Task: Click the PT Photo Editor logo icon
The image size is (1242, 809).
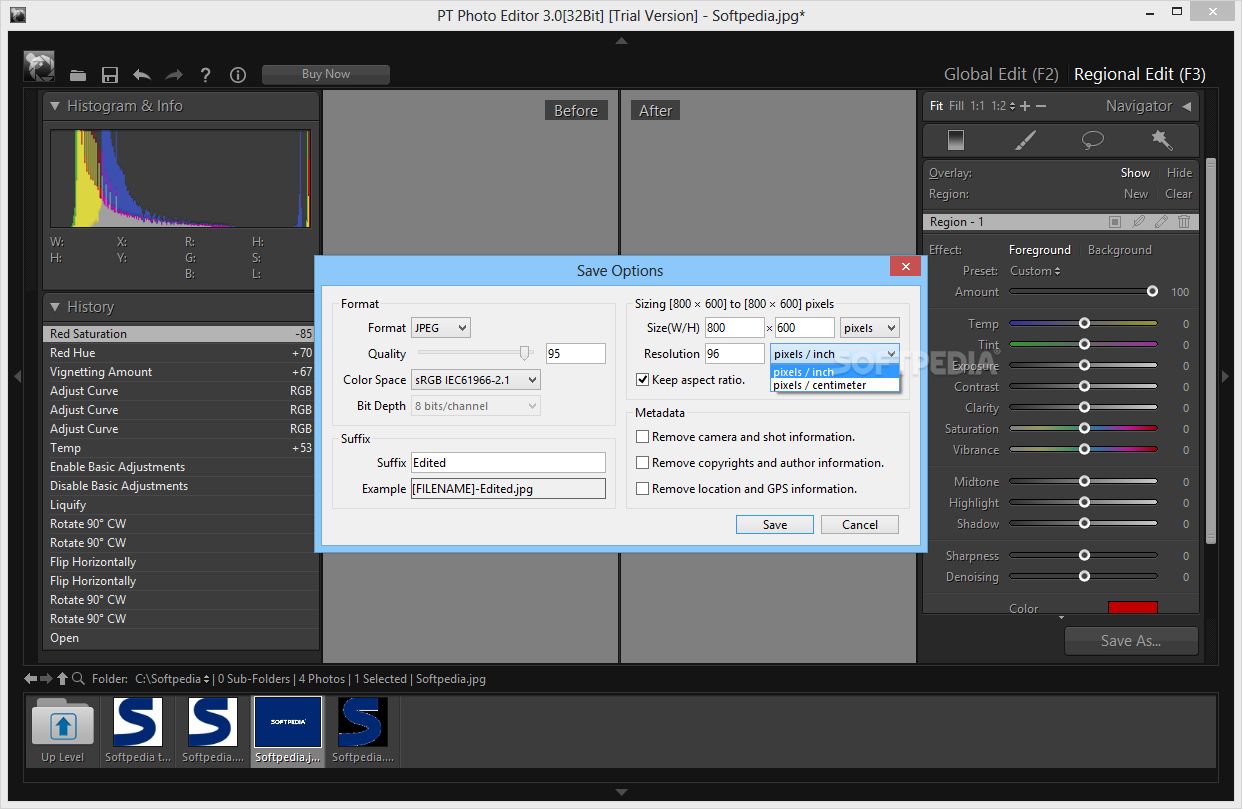Action: (39, 66)
